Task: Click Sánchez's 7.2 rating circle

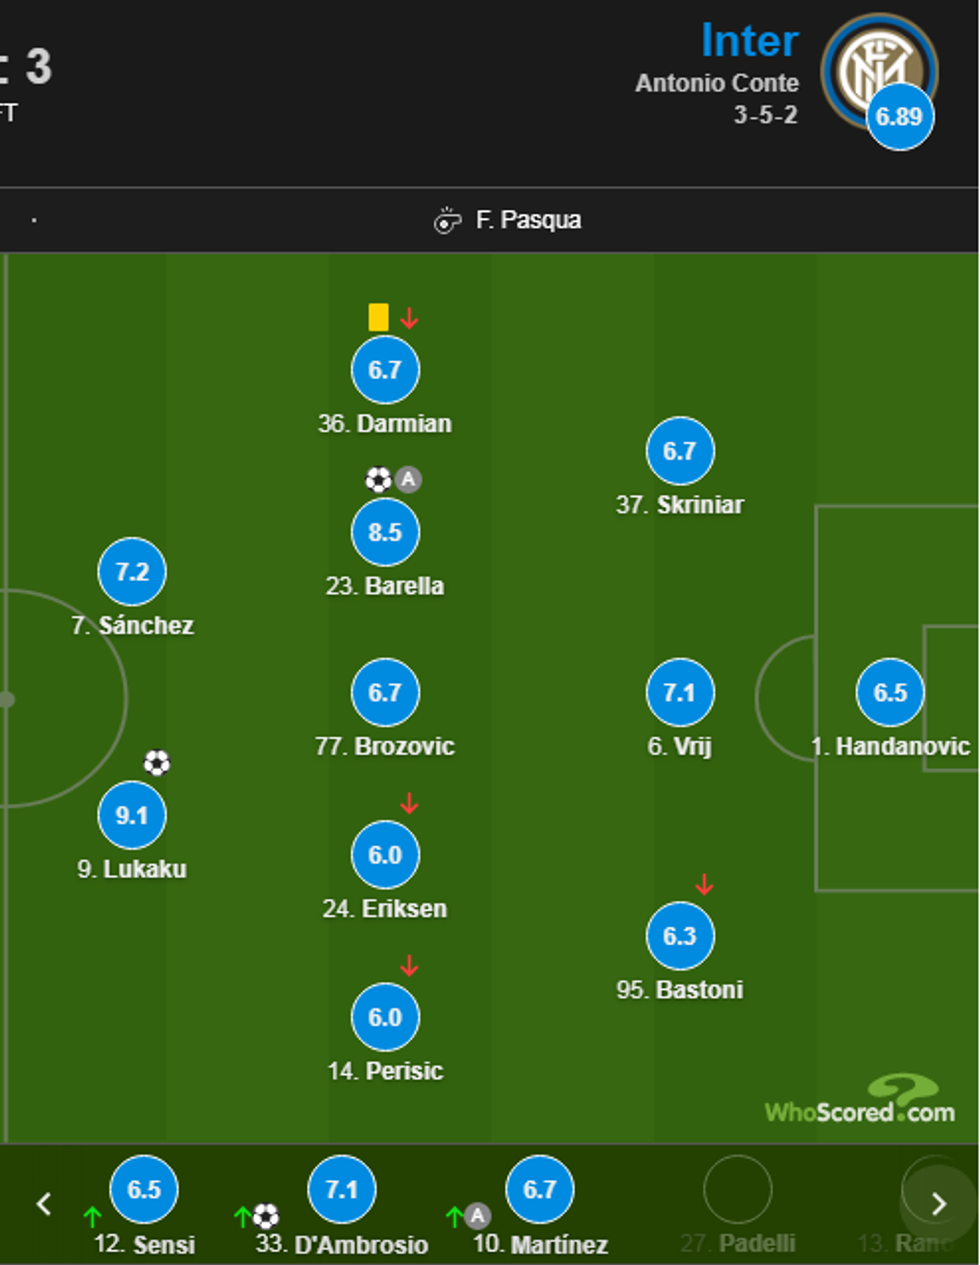Action: (x=132, y=572)
